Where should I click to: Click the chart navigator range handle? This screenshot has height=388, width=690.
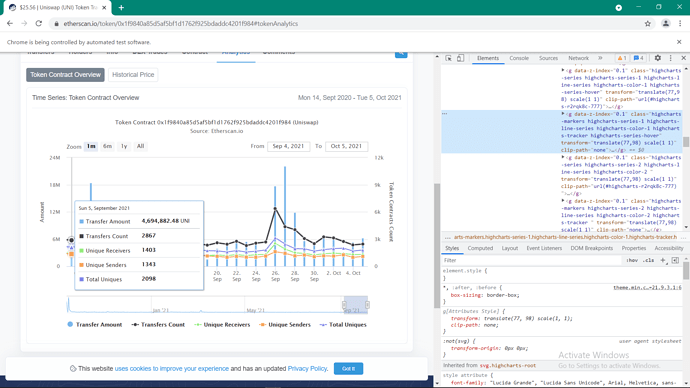[x=344, y=304]
